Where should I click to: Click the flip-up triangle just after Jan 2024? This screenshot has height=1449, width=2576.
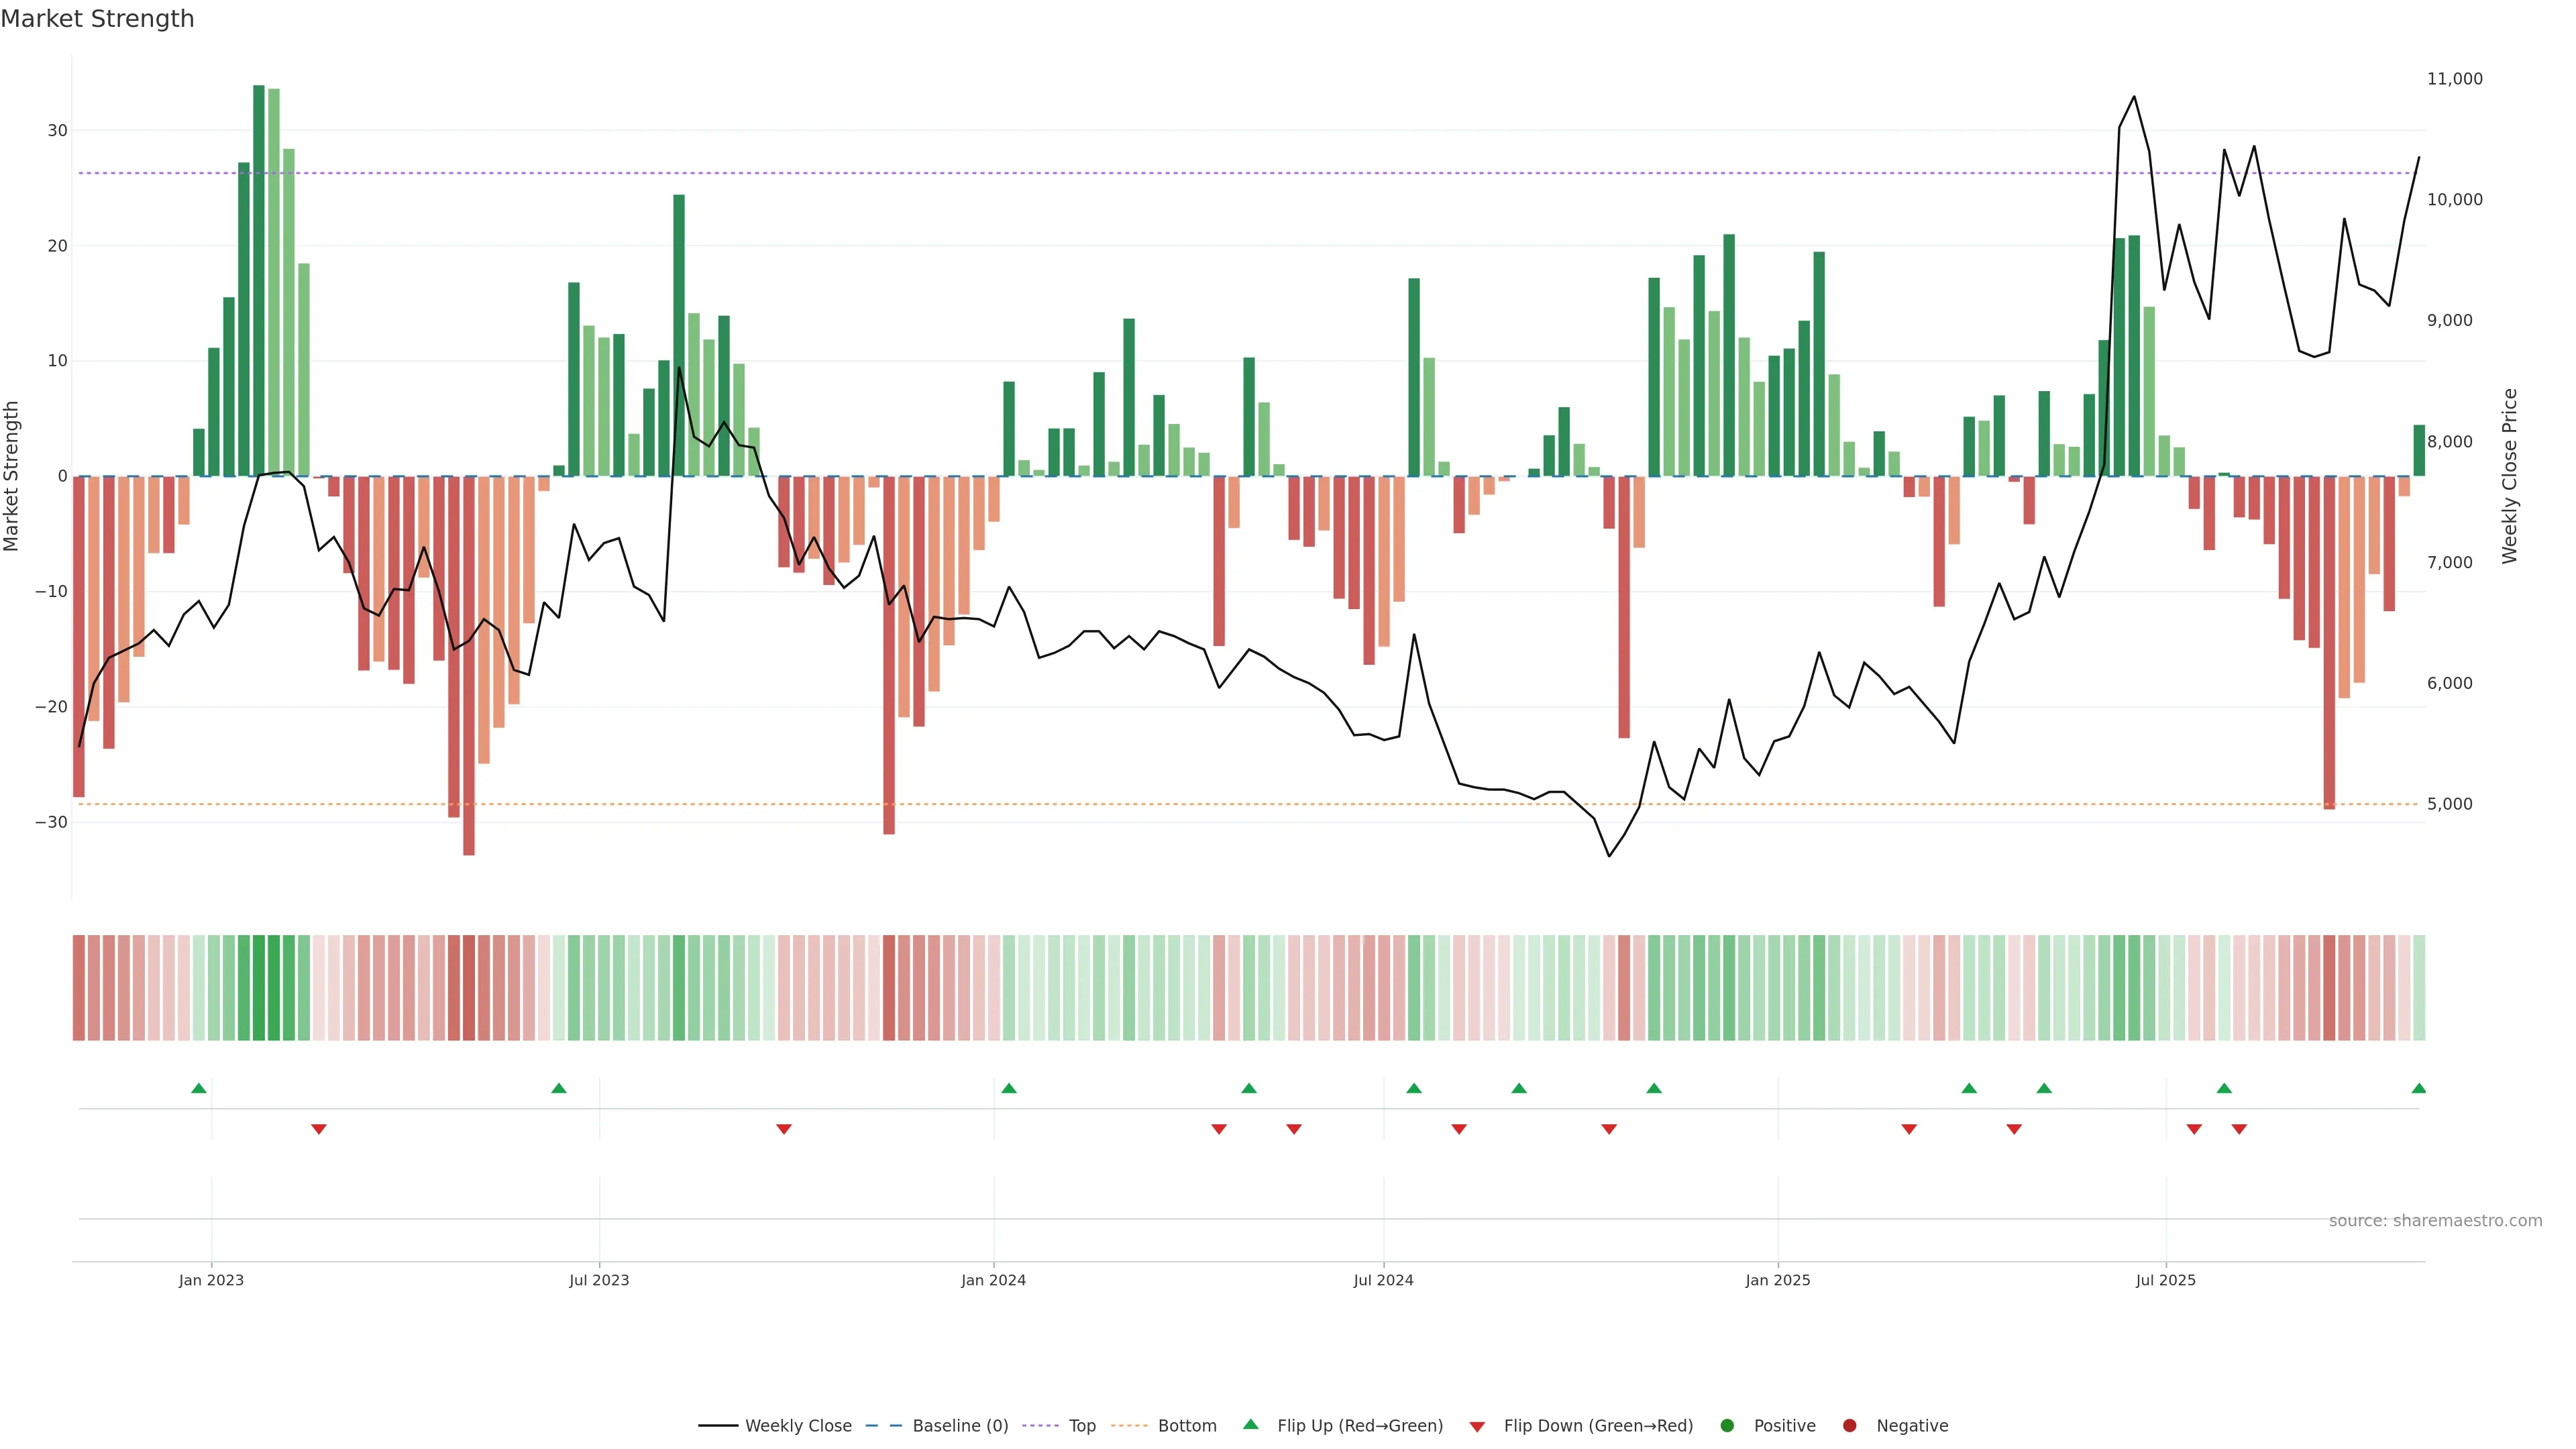point(1009,1088)
